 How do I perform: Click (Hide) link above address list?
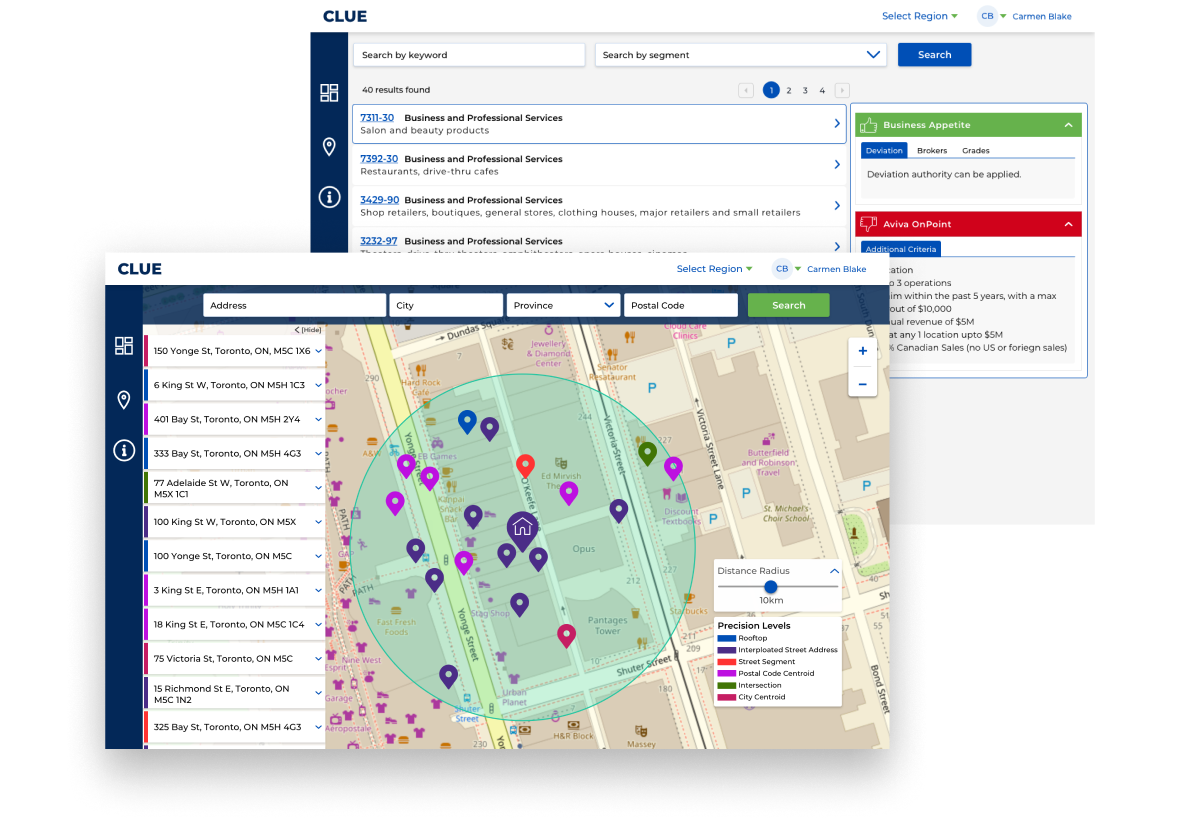click(x=308, y=330)
